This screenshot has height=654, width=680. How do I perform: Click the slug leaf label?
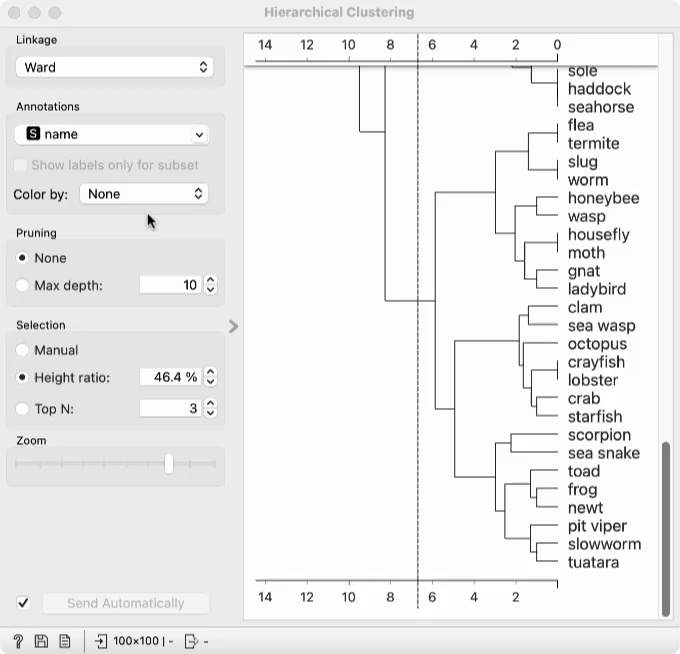(x=582, y=162)
